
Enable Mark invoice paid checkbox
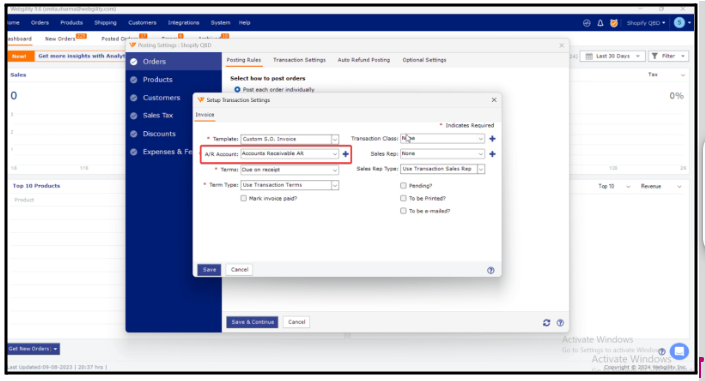[x=243, y=198]
